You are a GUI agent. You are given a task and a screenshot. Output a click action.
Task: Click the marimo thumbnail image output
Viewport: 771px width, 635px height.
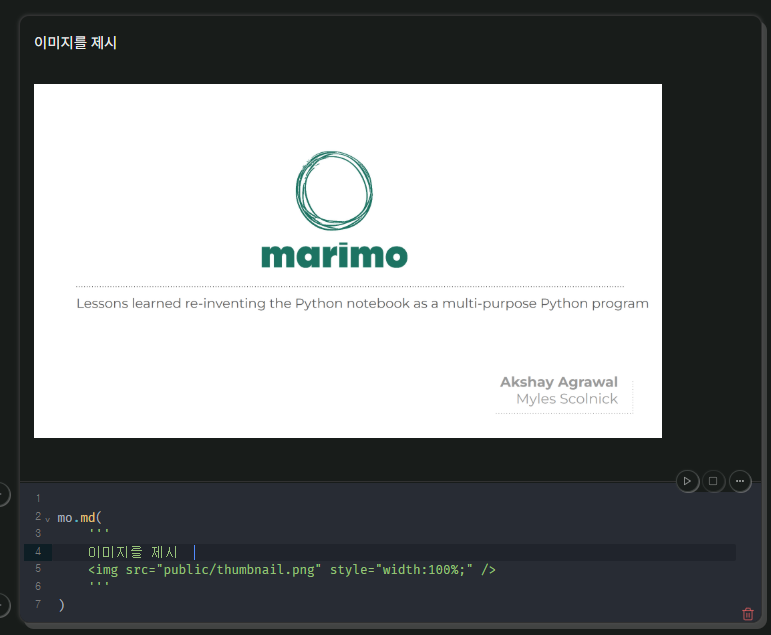coord(348,261)
